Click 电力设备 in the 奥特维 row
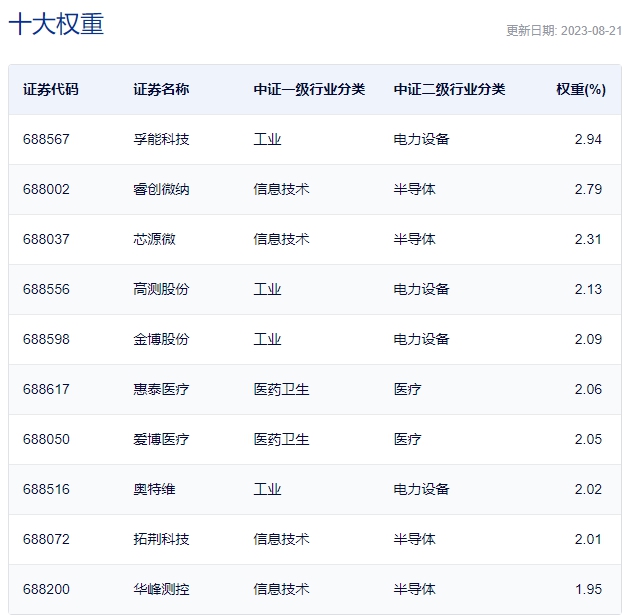Screen dimensions: 628x615 tap(421, 490)
